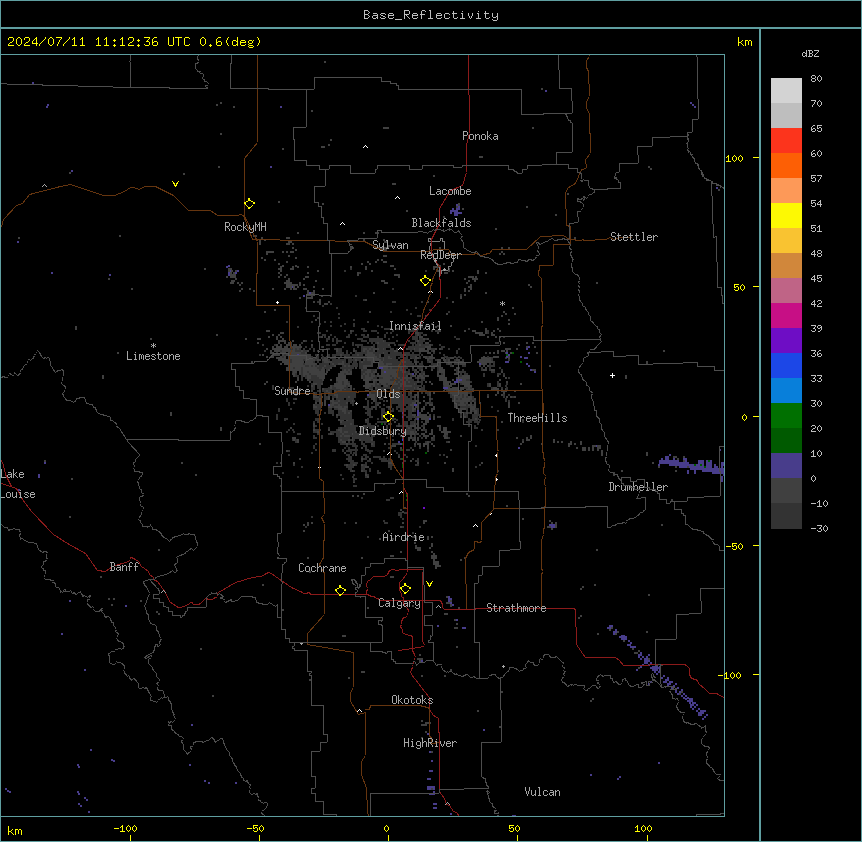Click the km unit label at top right
The width and height of the screenshot is (862, 842).
[x=744, y=42]
